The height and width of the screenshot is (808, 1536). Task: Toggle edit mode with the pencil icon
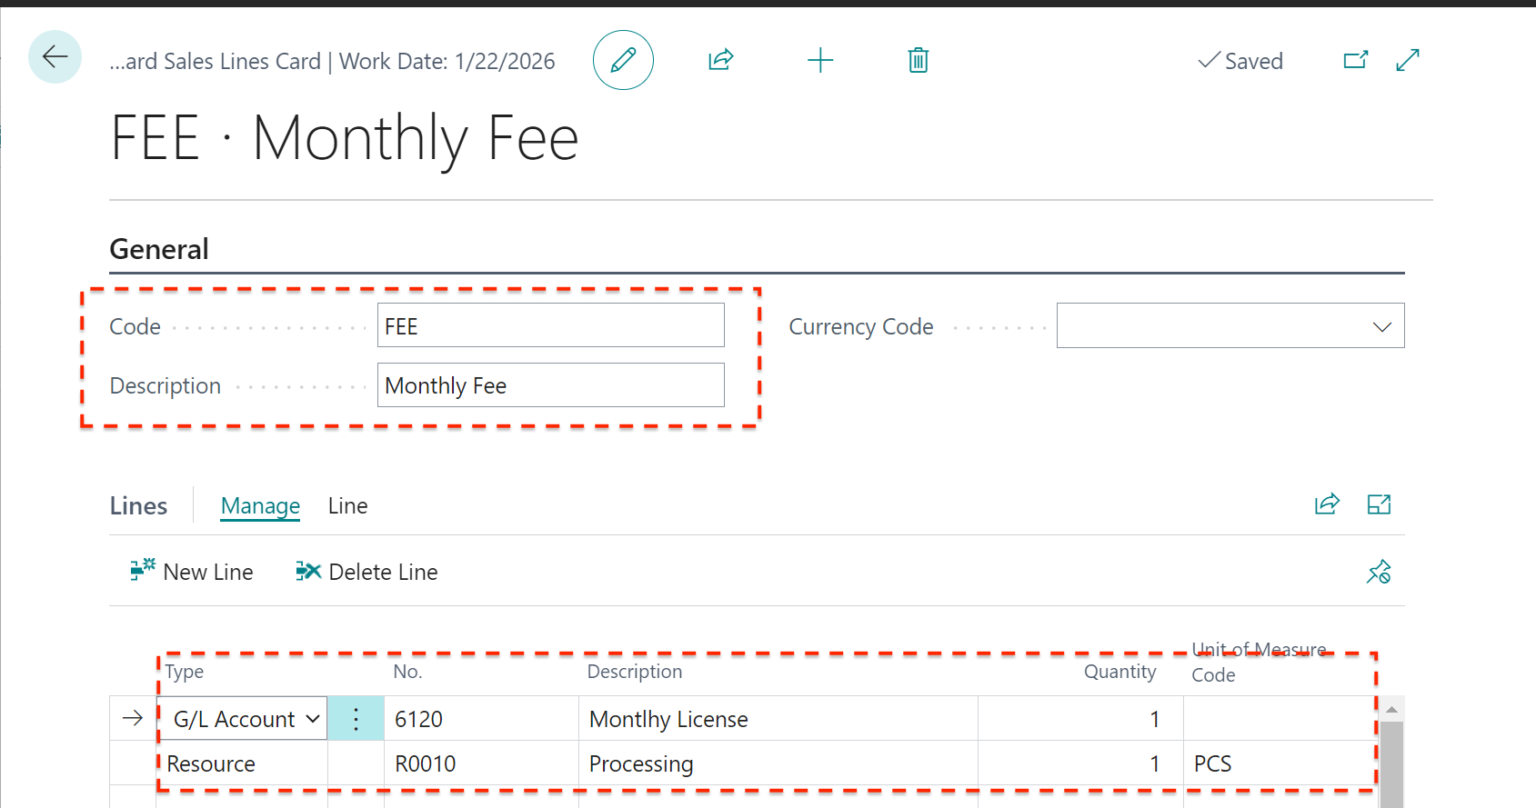pyautogui.click(x=623, y=60)
